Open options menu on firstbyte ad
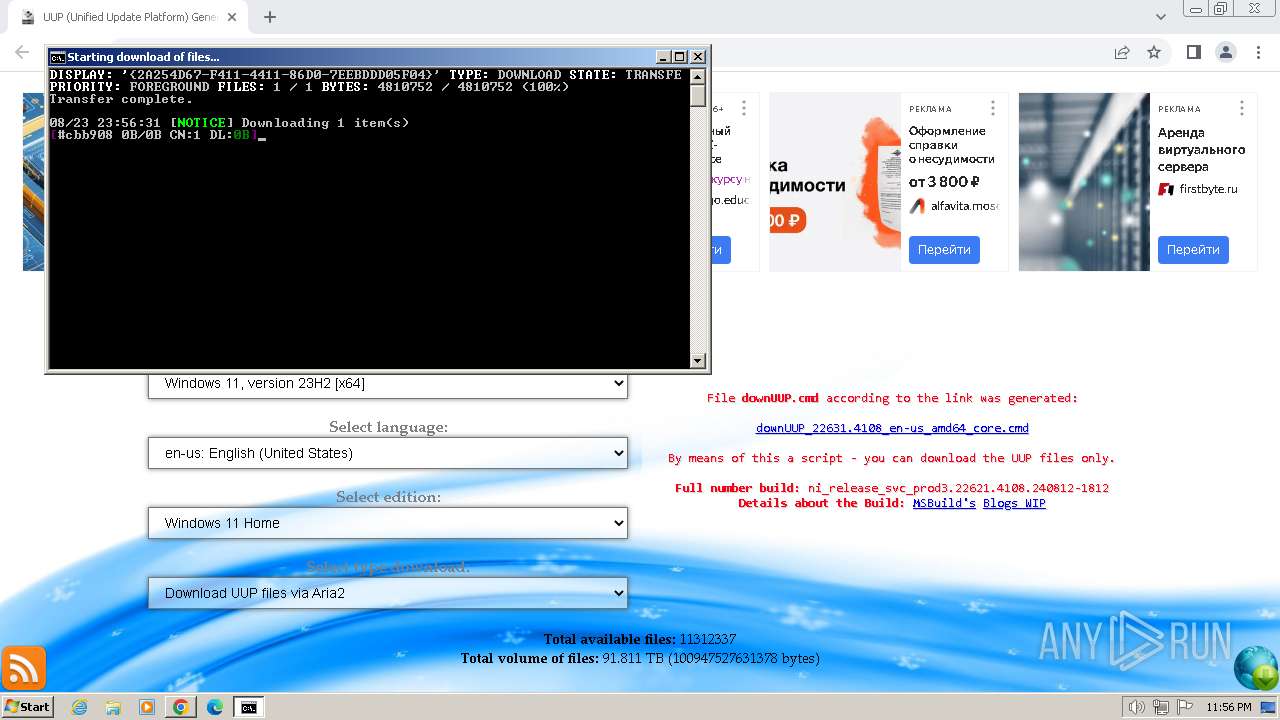The width and height of the screenshot is (1280, 720). click(1242, 108)
